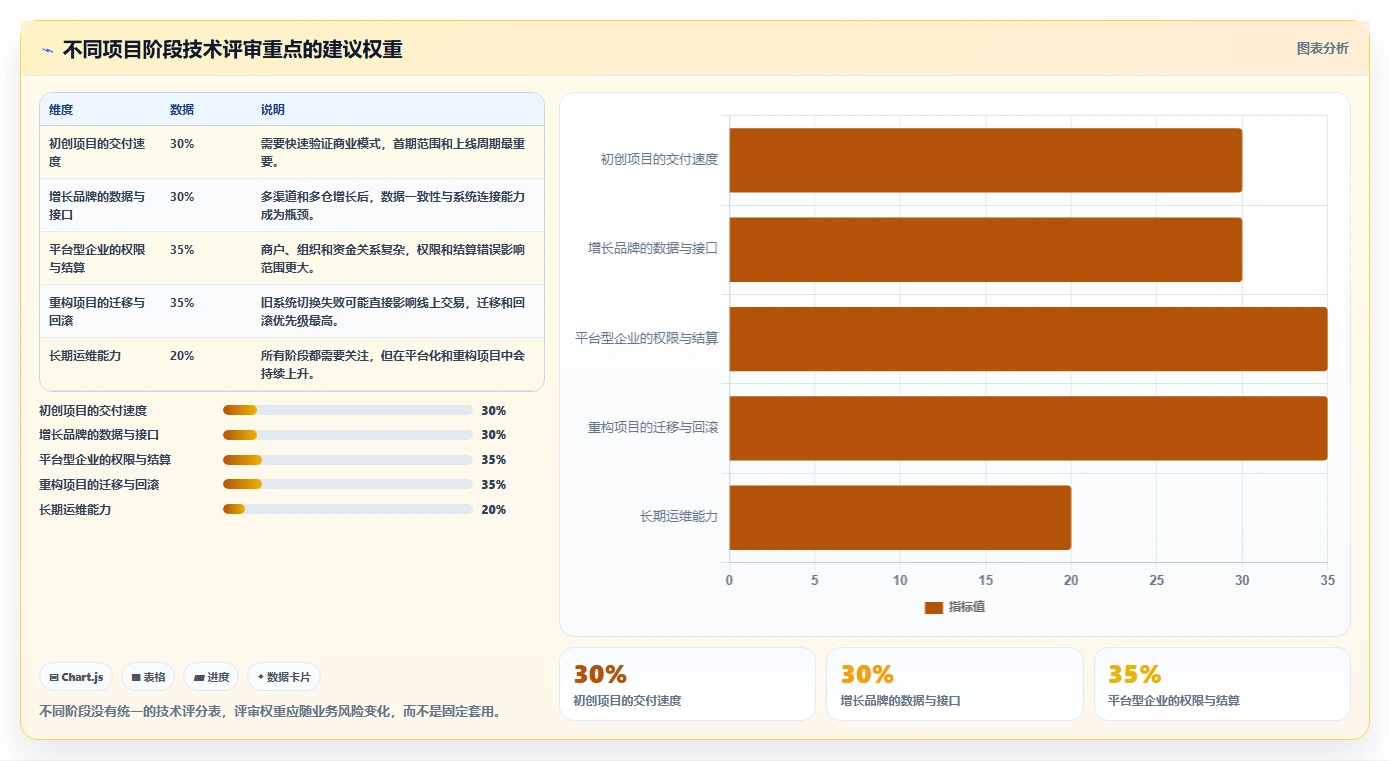Open the 30% 增长品牌的数据与接口 data card

tap(955, 684)
